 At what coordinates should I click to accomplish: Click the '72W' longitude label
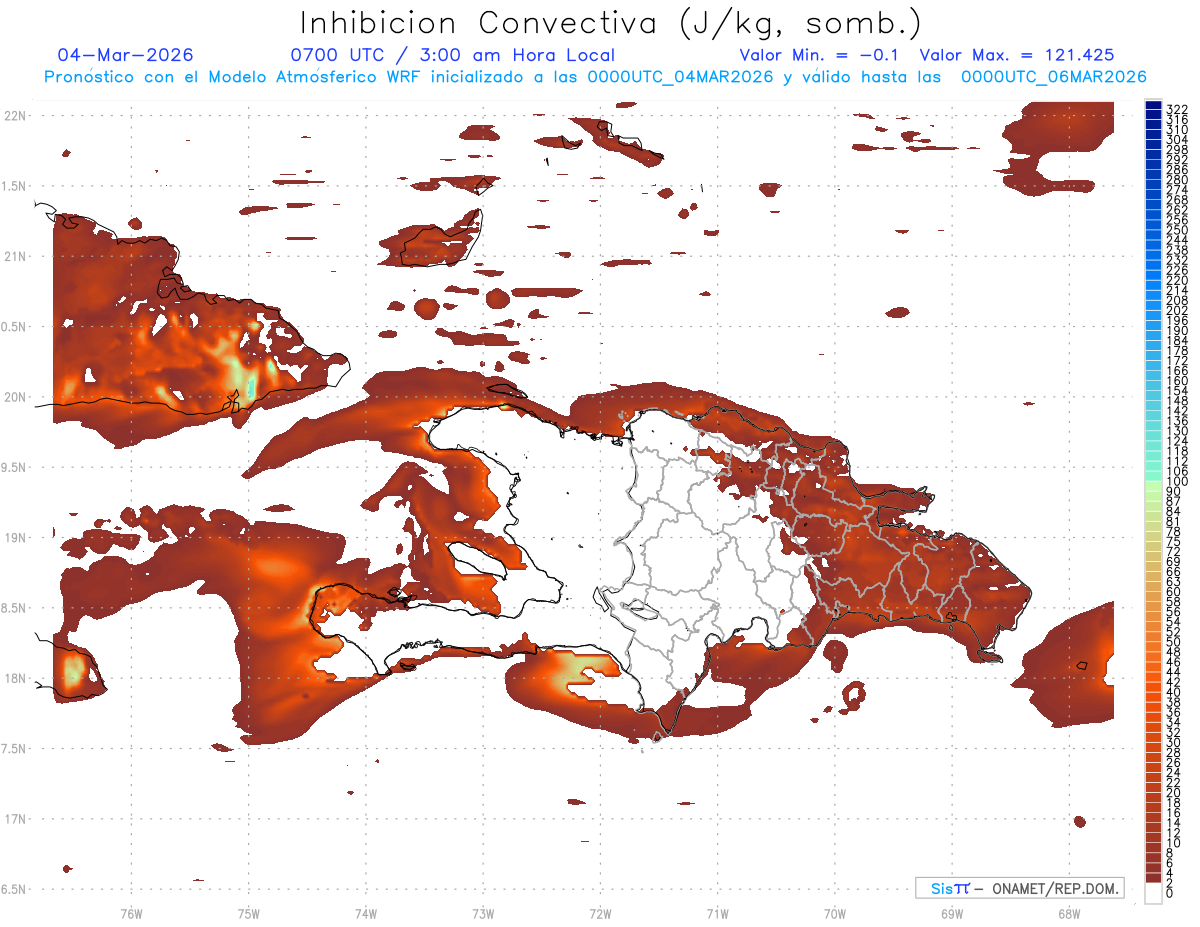click(600, 912)
